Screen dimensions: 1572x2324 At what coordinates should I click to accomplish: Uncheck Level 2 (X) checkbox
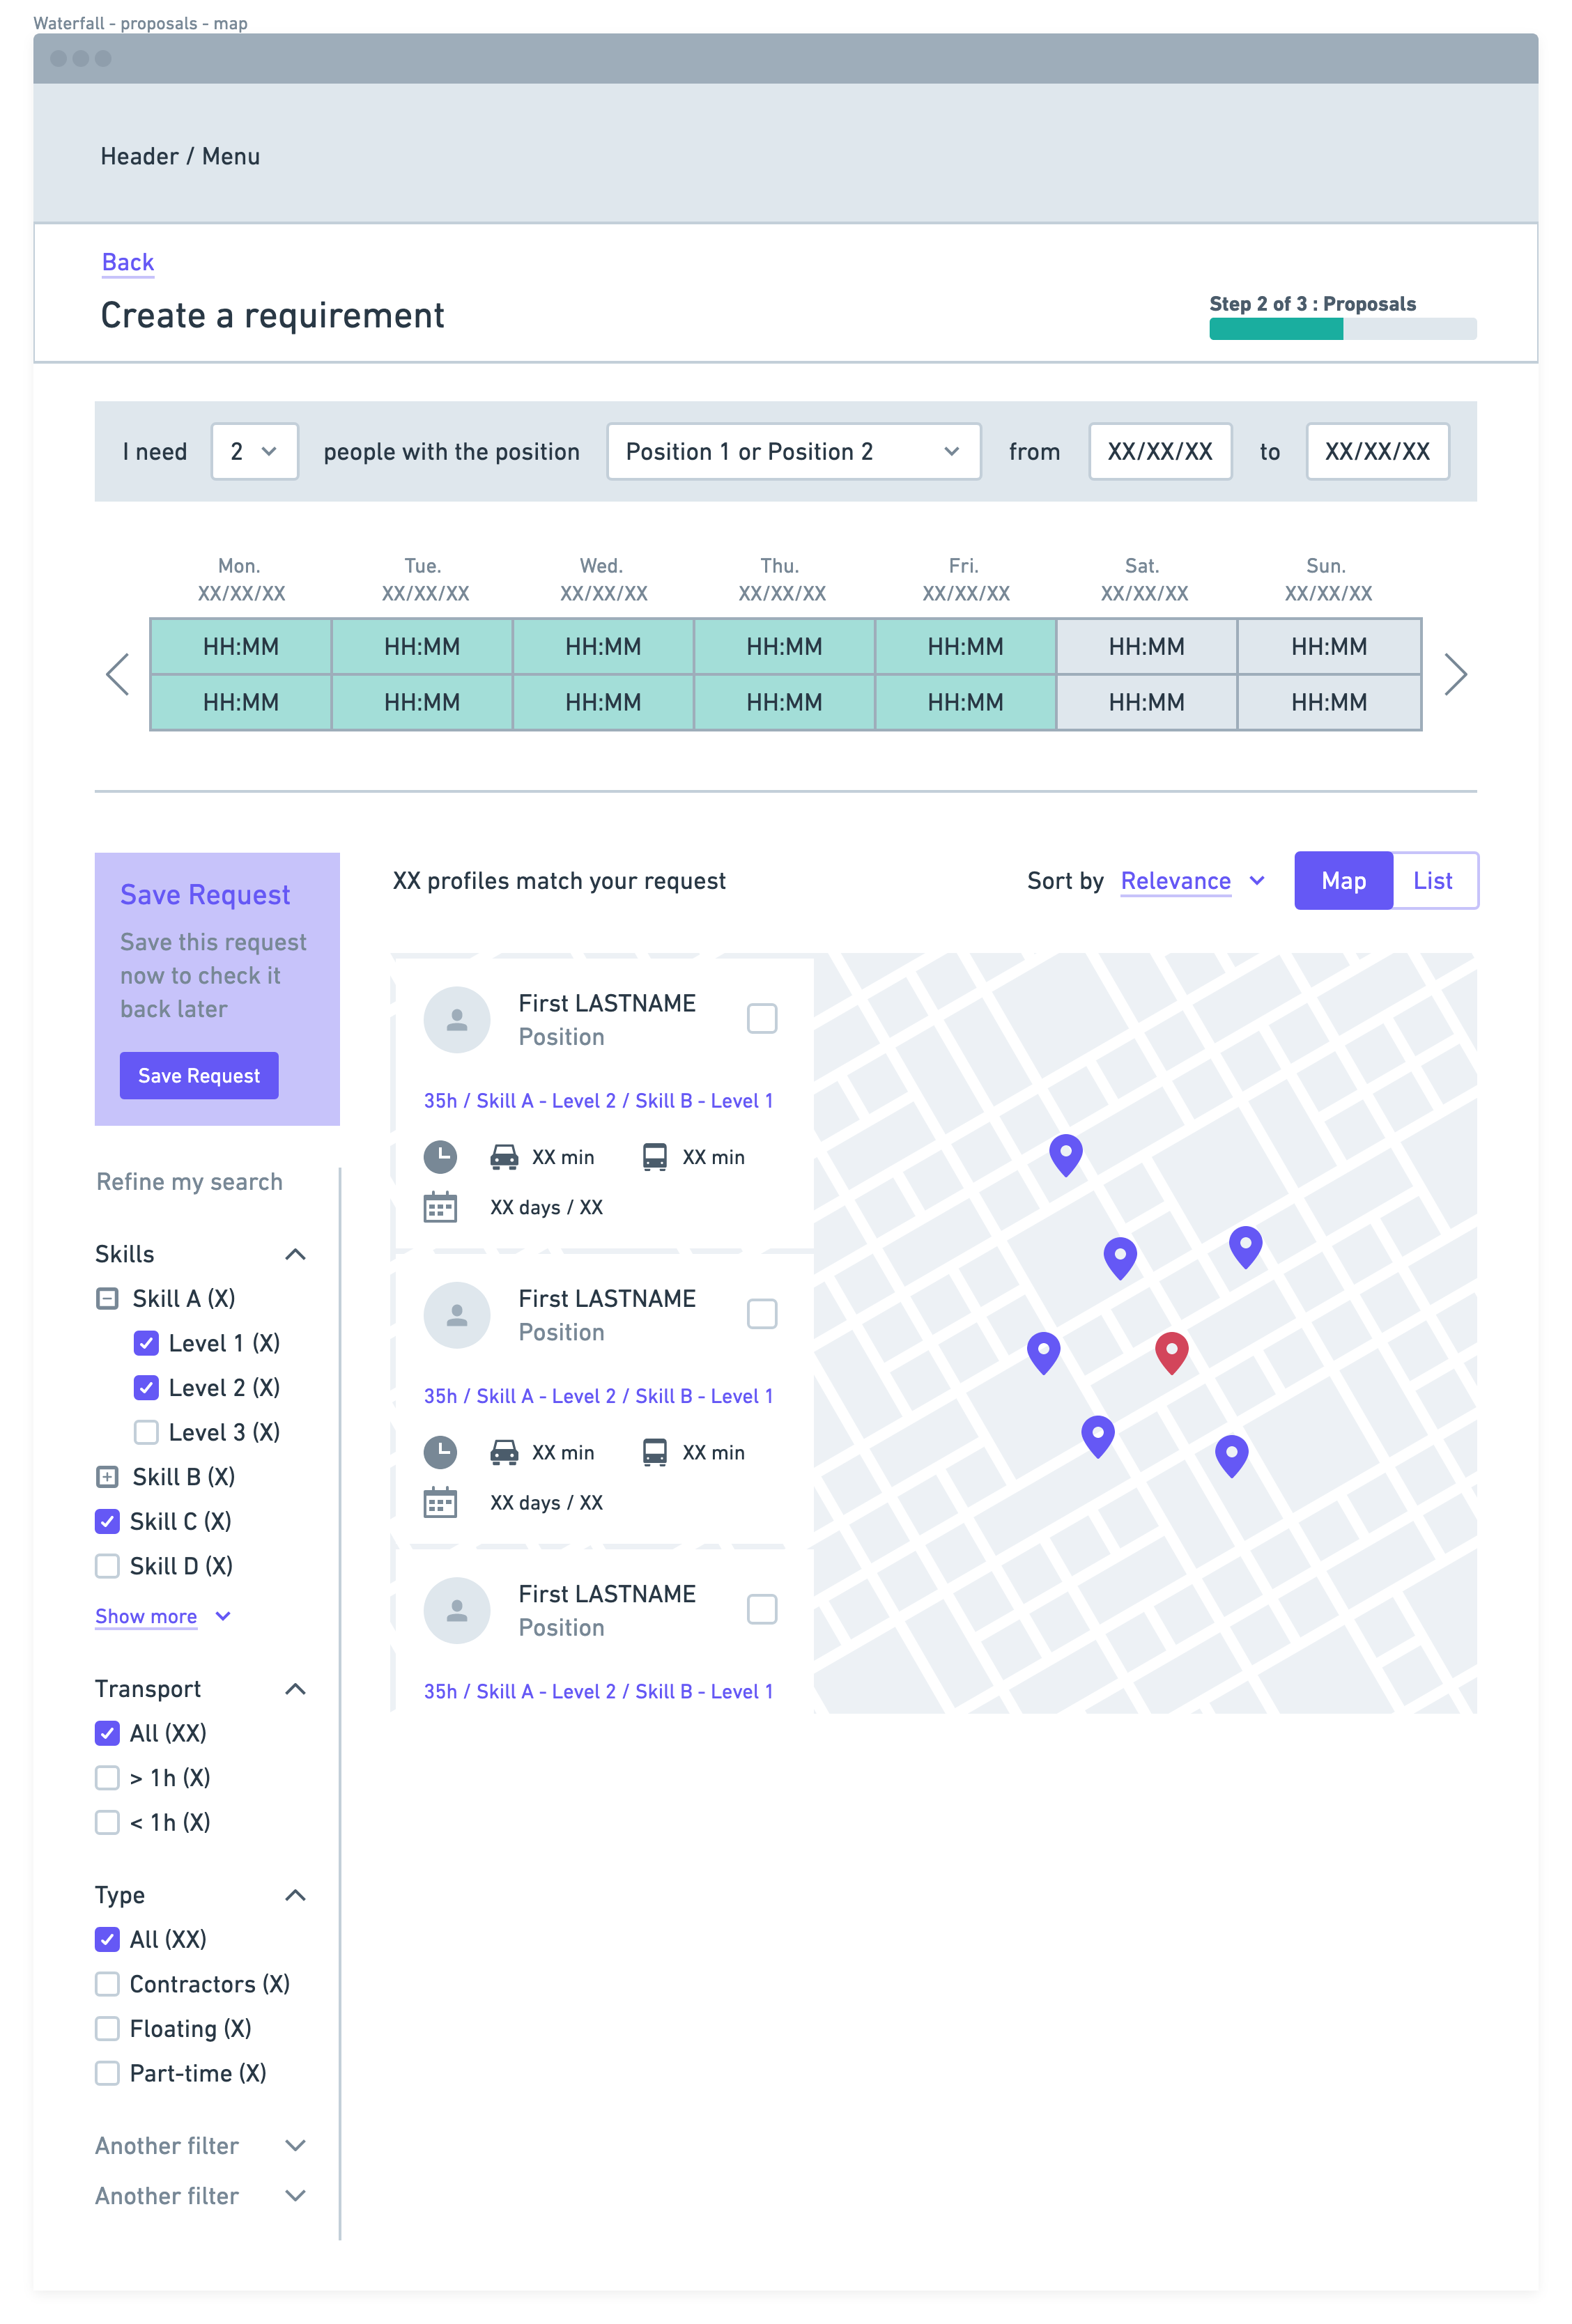point(146,1387)
